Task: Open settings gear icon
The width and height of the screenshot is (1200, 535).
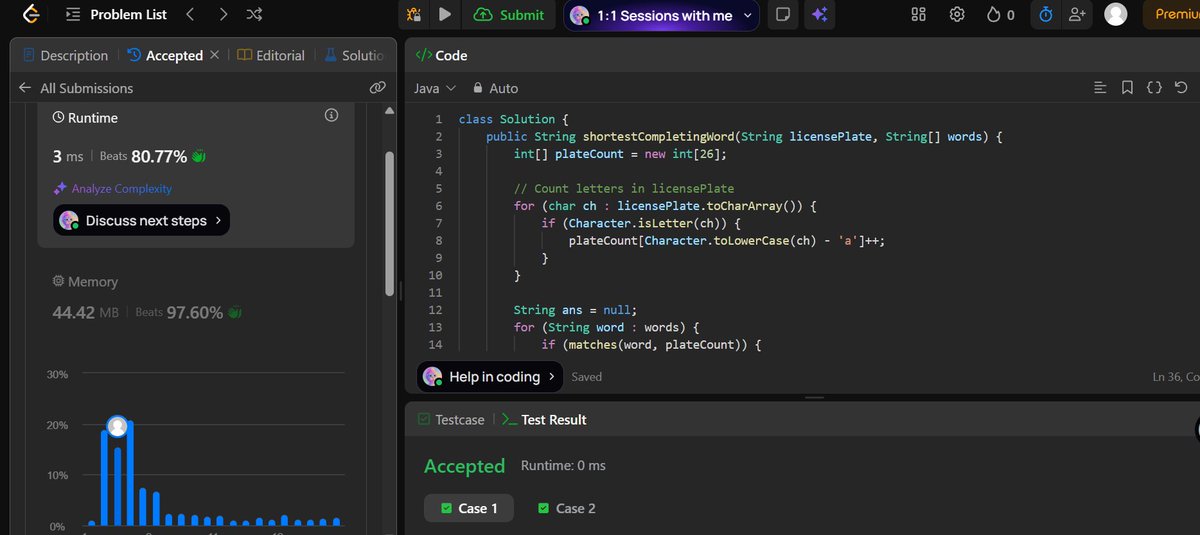Action: pyautogui.click(x=957, y=14)
